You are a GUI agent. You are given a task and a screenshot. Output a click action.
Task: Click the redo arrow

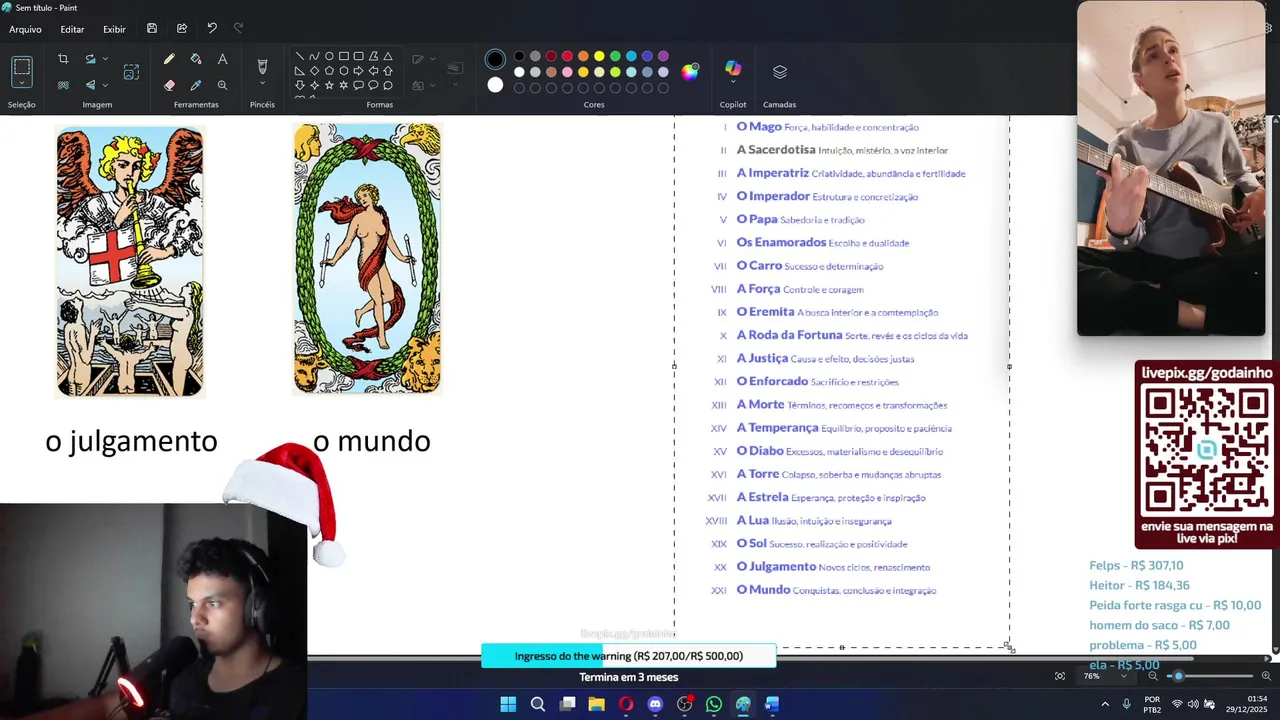[x=238, y=29]
